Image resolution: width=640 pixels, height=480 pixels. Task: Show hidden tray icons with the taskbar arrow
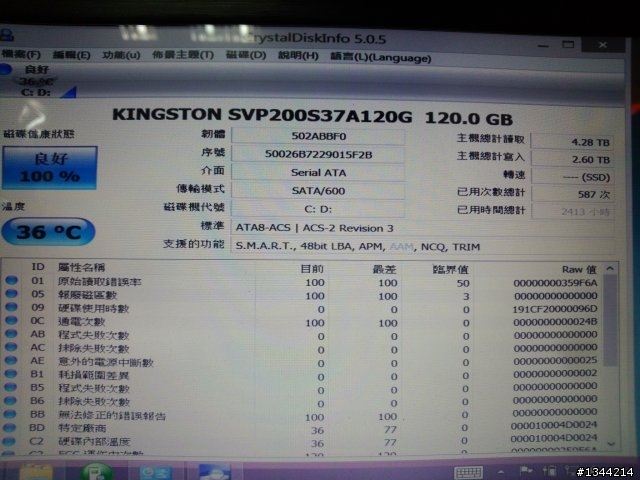501,472
